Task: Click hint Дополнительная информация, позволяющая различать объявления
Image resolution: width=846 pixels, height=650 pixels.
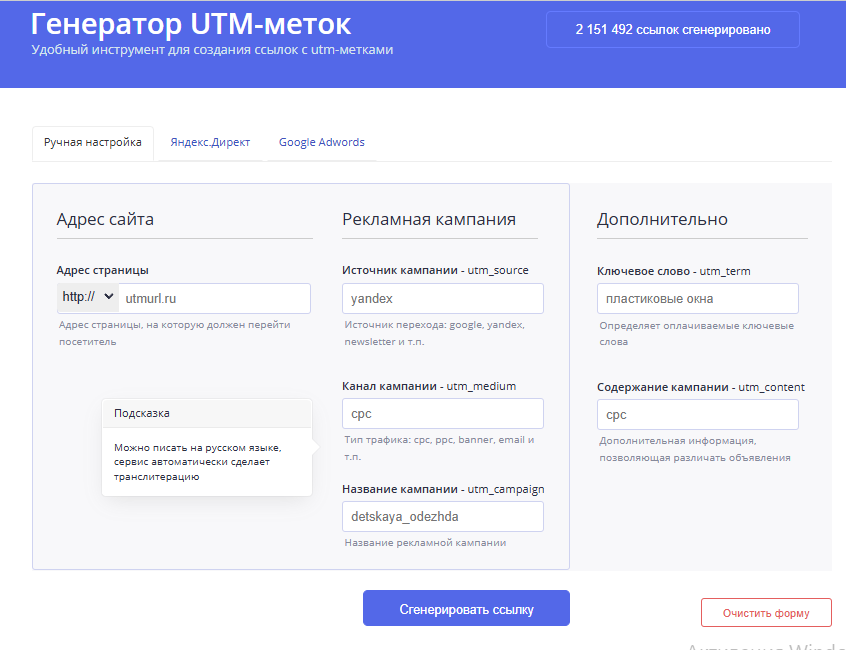Action: (x=695, y=449)
